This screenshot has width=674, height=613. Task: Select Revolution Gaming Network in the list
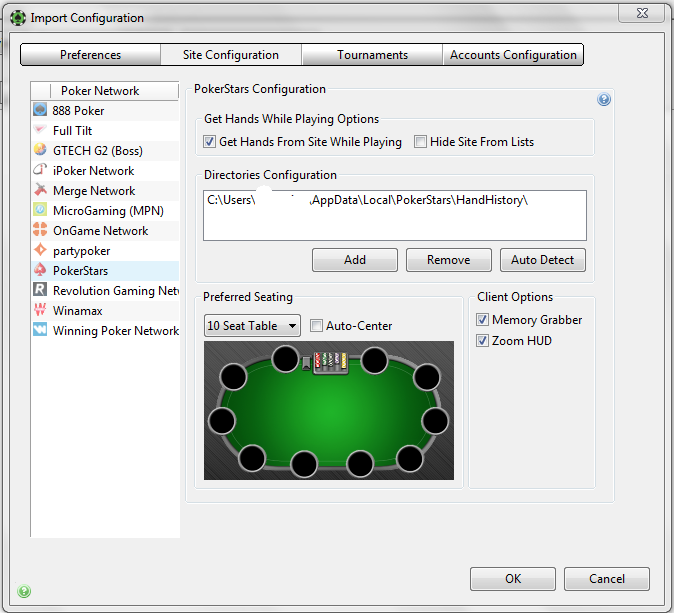click(106, 290)
